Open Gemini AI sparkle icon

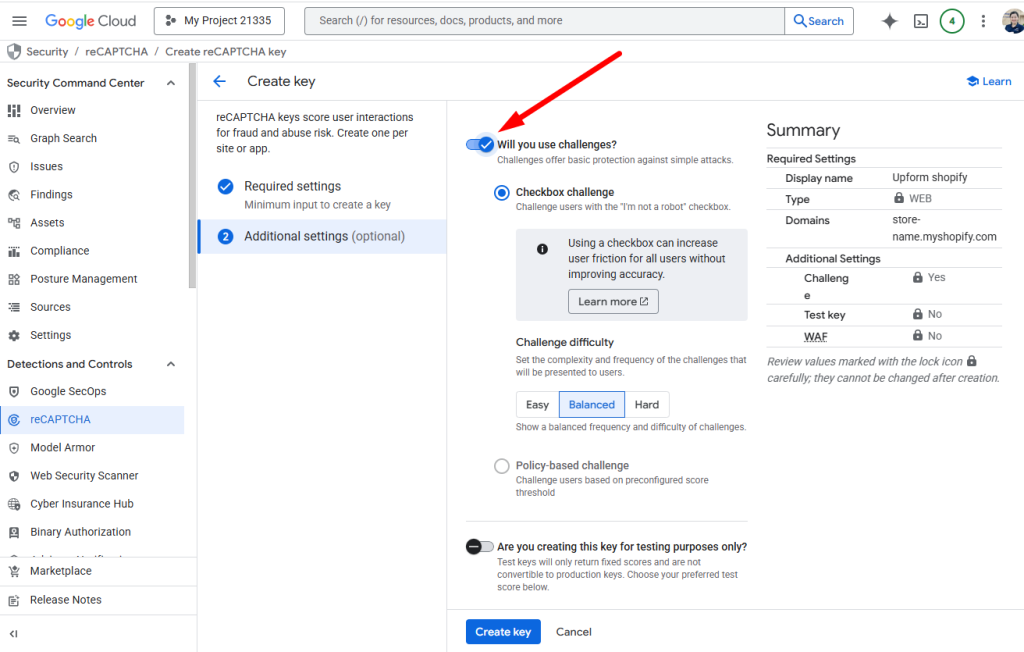889,21
